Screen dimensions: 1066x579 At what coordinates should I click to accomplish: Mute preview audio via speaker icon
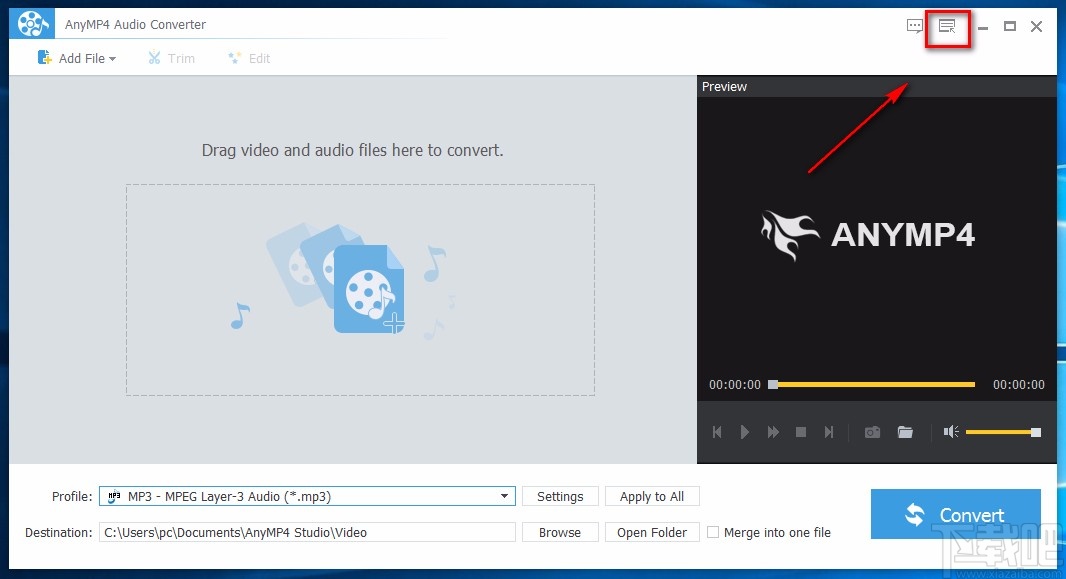point(949,432)
